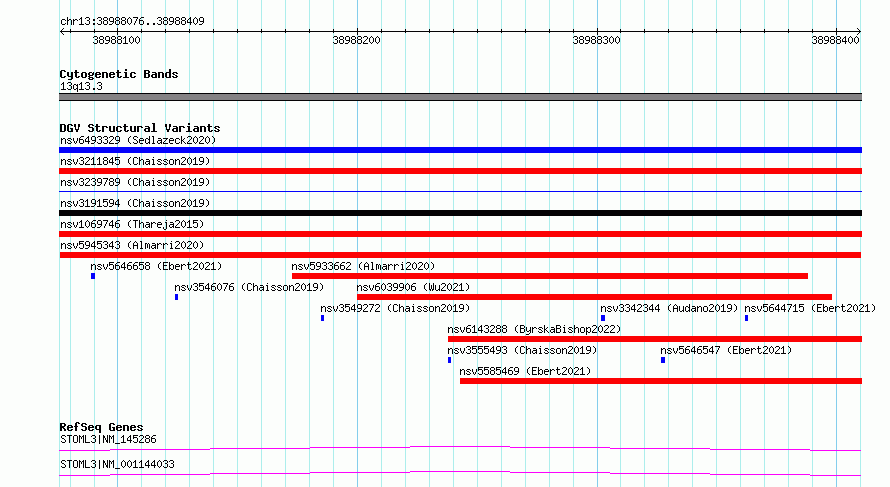Click the gray 13q13.3 cytogenetic band bar
The image size is (890, 487).
(x=460, y=97)
